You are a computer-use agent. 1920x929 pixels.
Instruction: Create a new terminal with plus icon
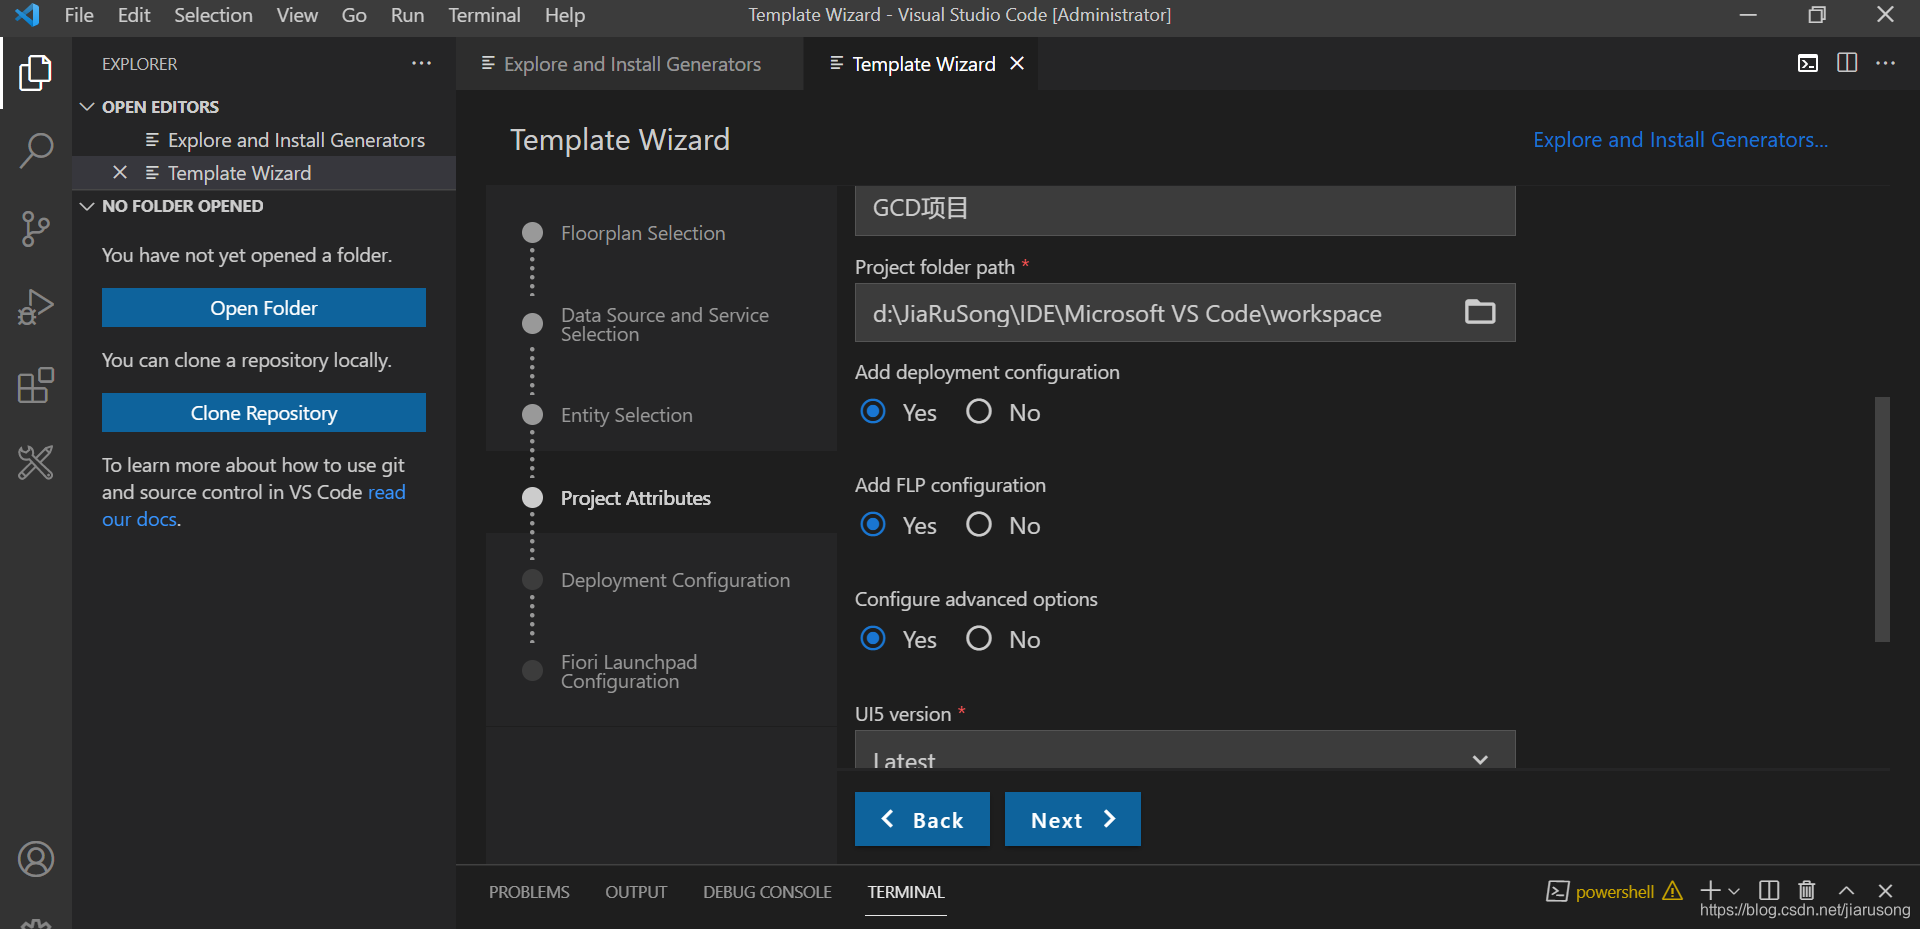tap(1710, 891)
